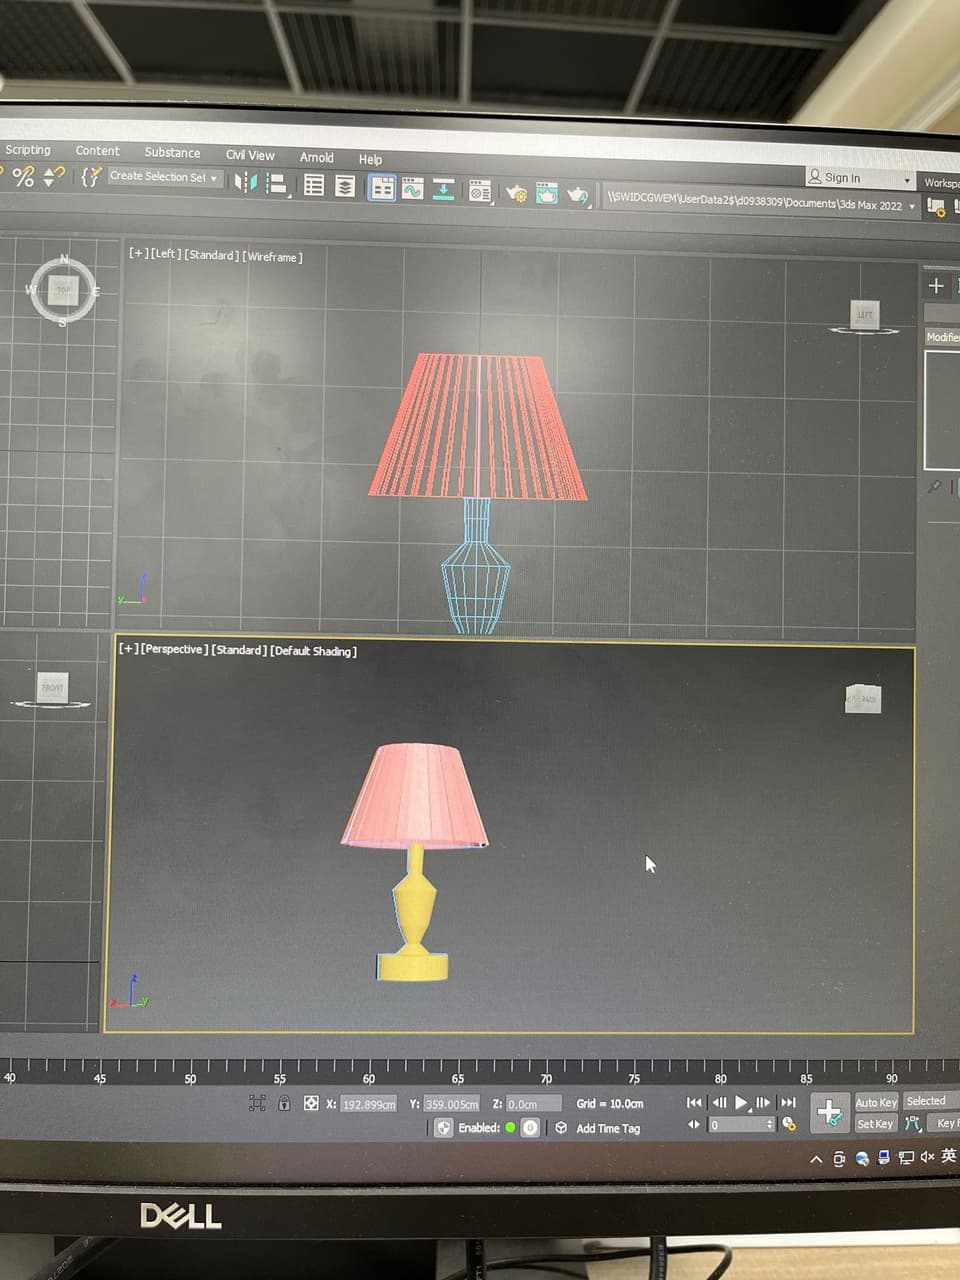
Task: Toggle the green Enabled animation indicator
Action: click(511, 1128)
